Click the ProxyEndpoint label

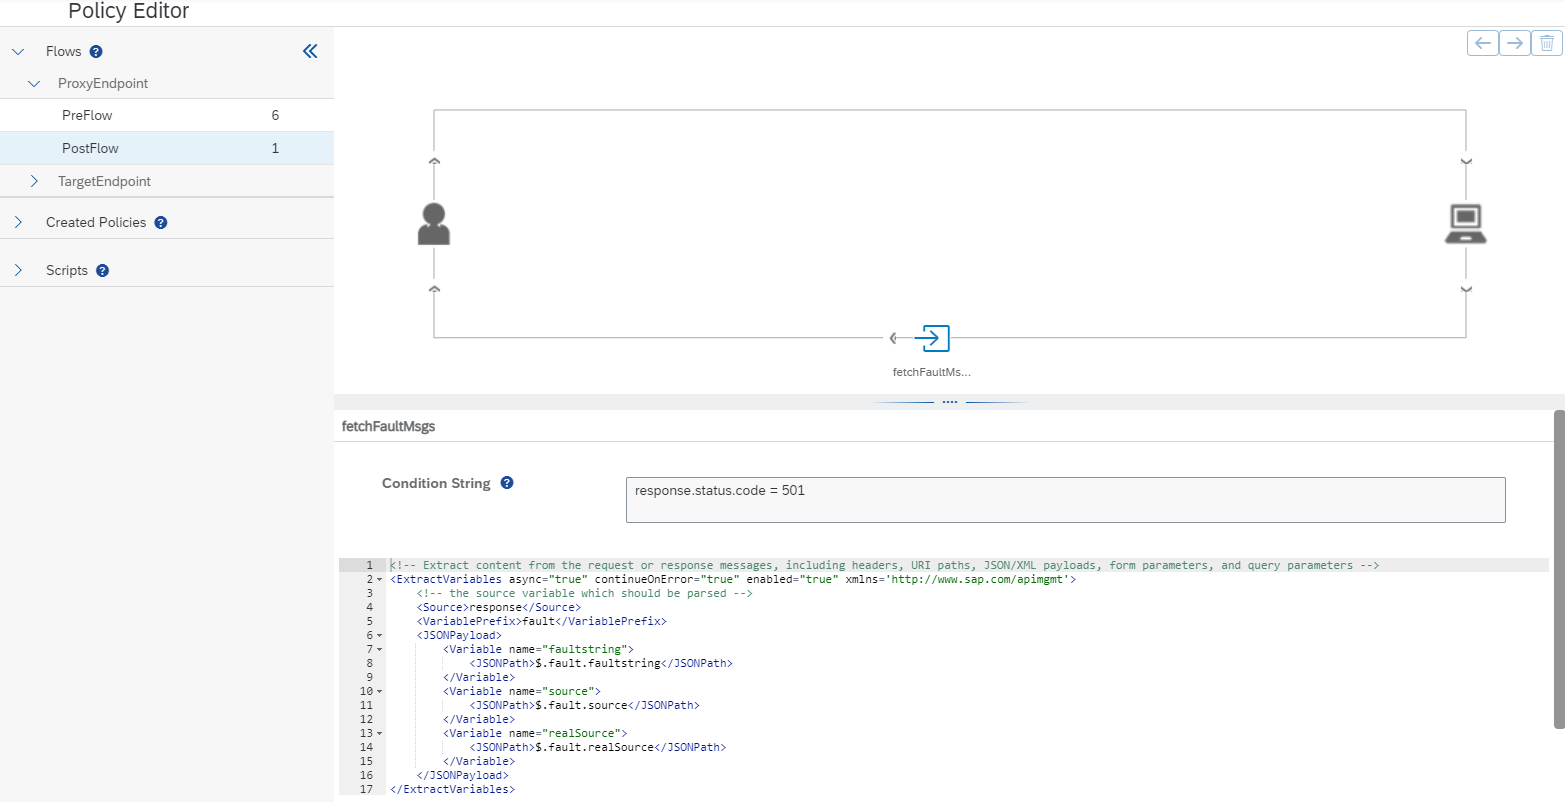click(103, 84)
